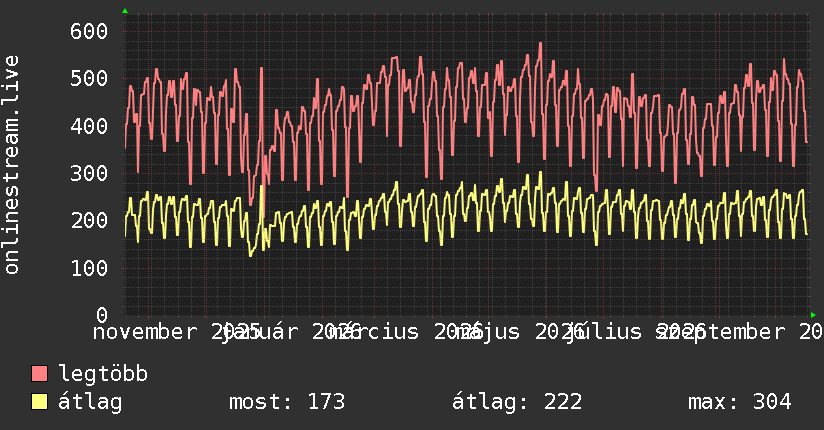Click the május x-axis date label
Viewport: 824px width, 430px height.
[x=488, y=333]
